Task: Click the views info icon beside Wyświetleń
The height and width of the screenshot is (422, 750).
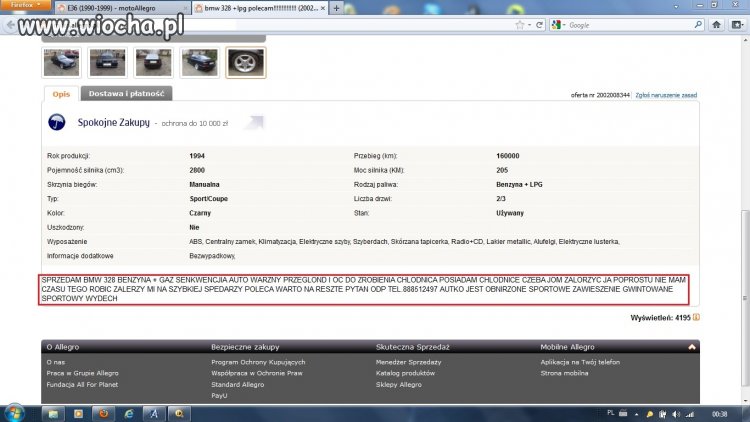Action: click(x=696, y=317)
